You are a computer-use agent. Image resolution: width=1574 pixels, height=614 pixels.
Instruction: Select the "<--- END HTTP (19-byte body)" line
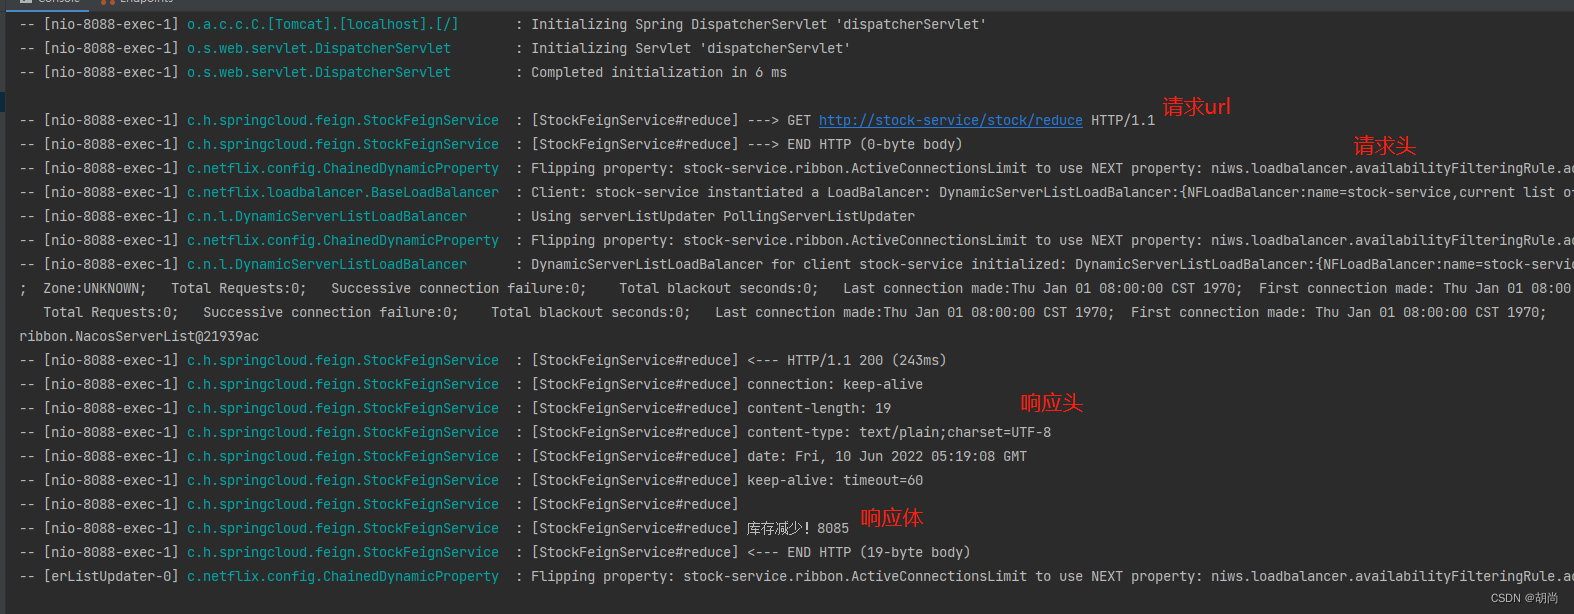(x=859, y=552)
